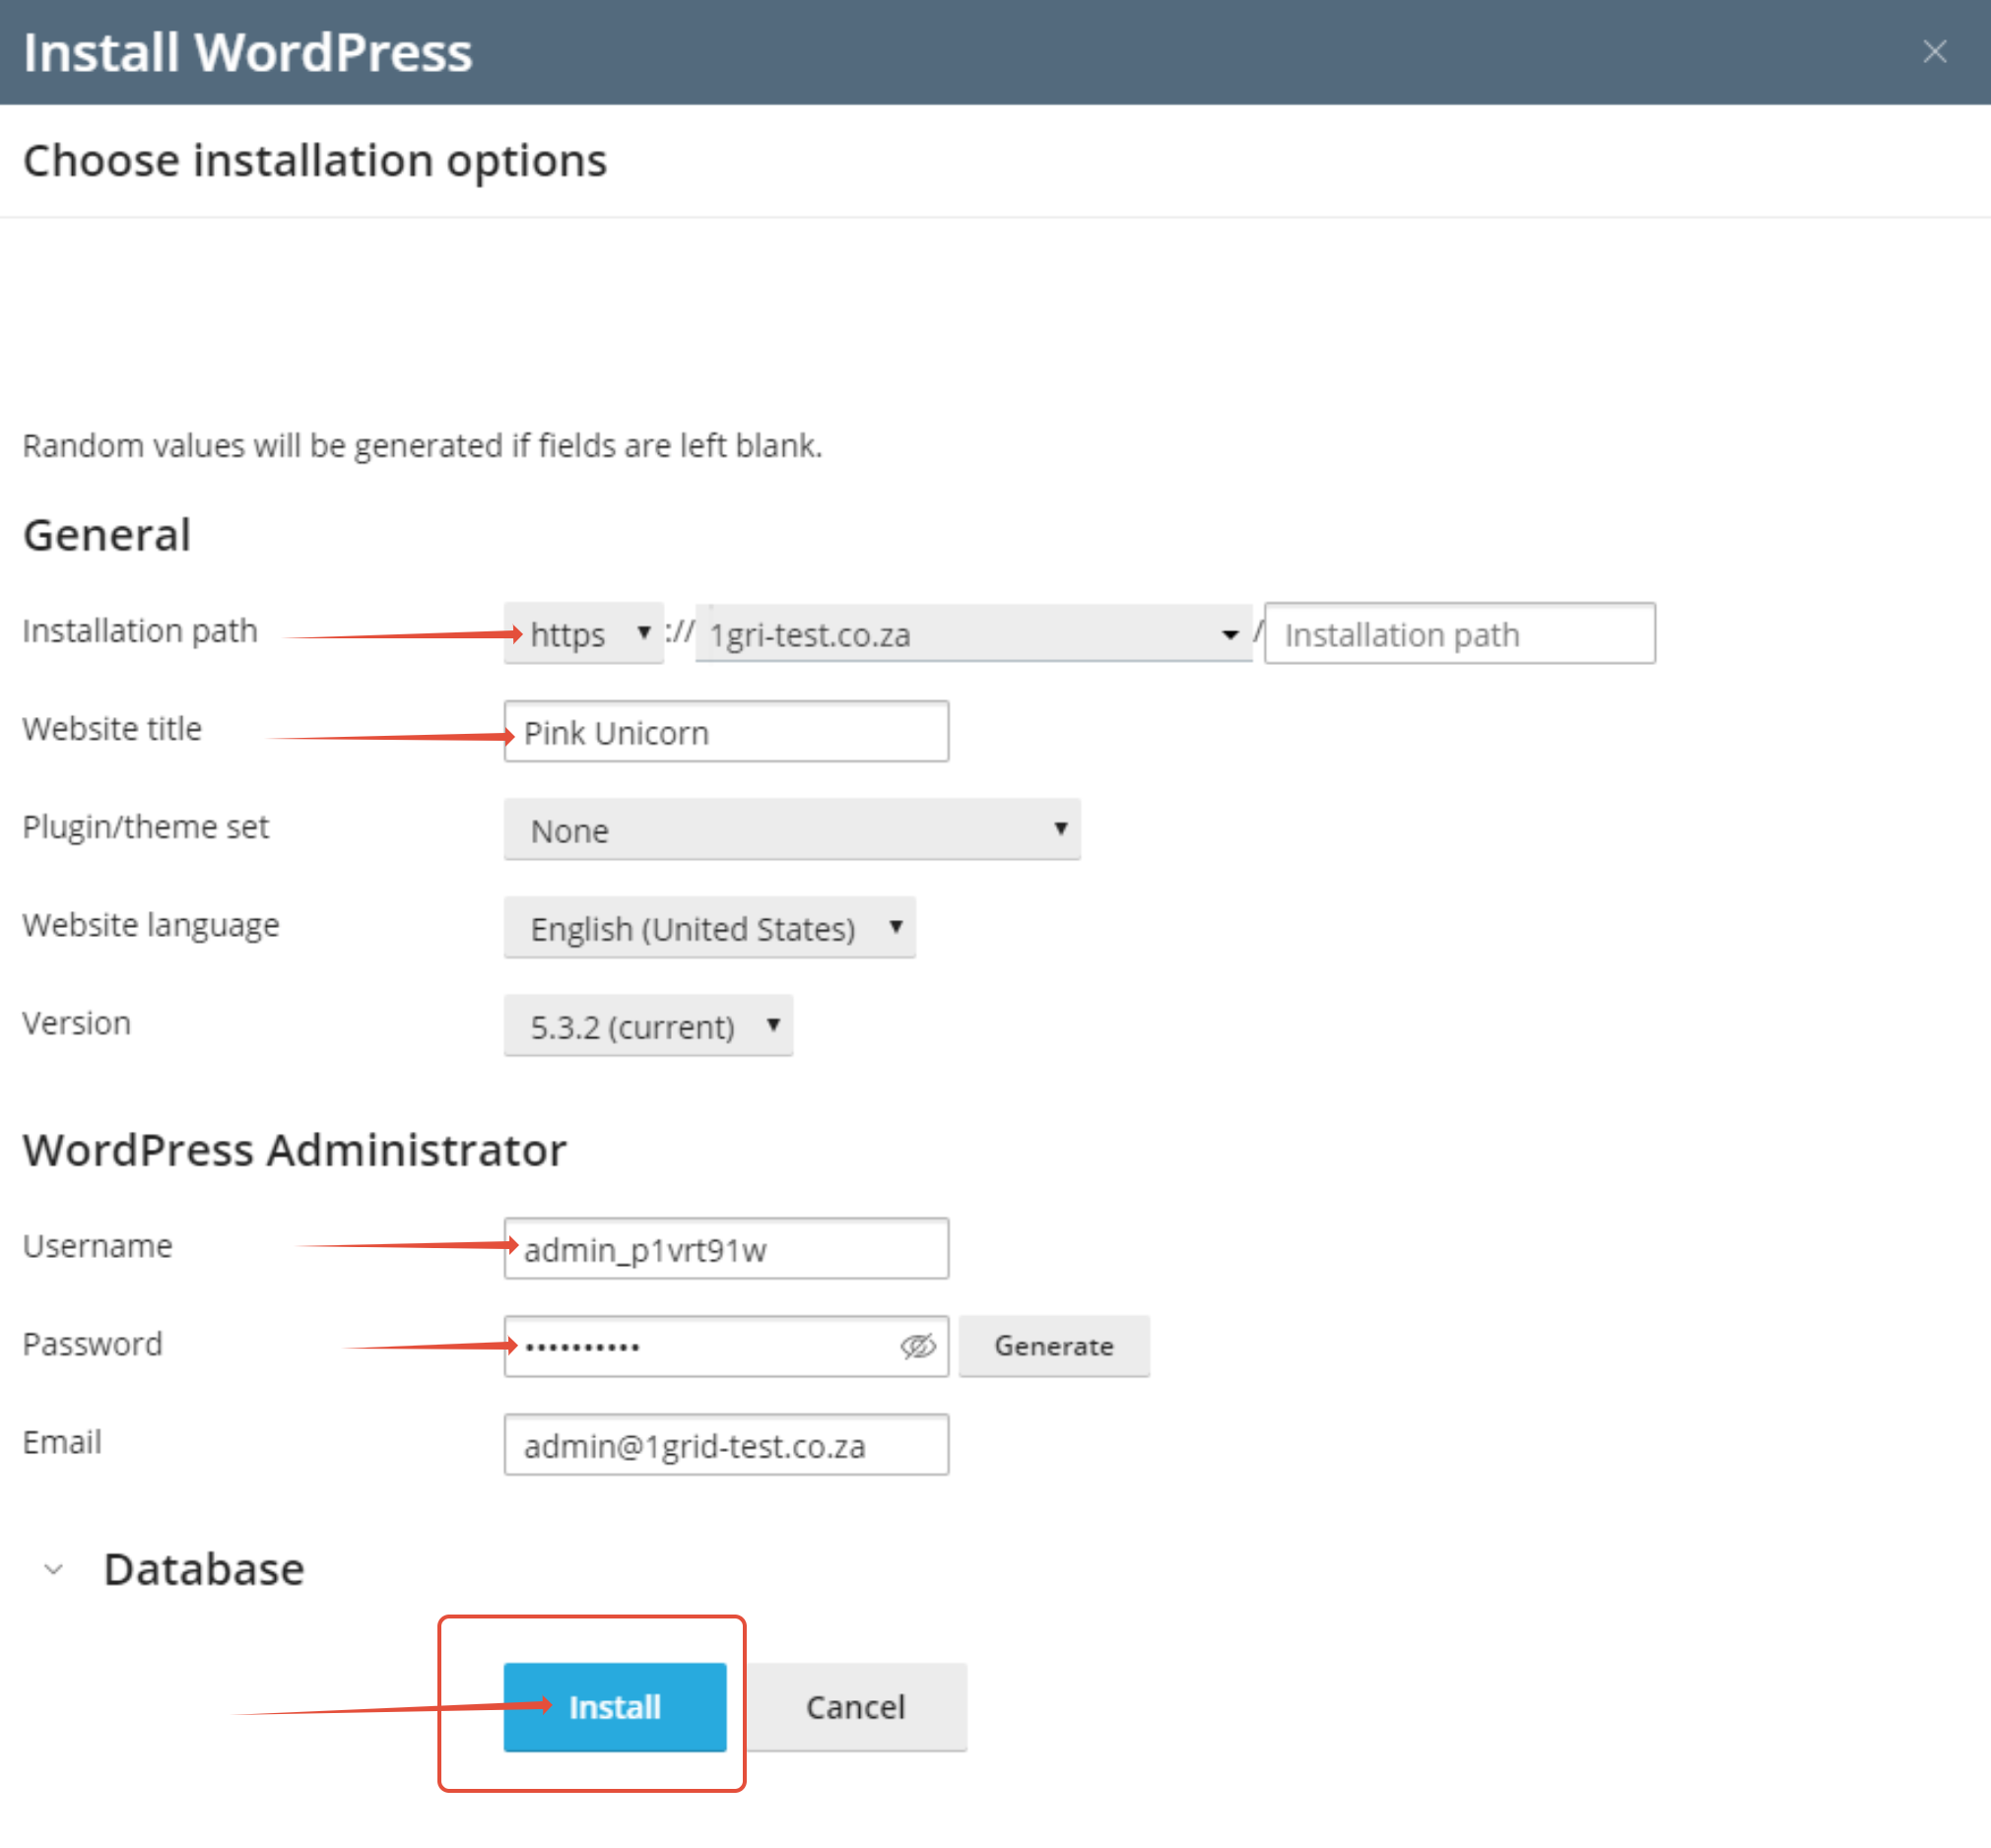Expand the Database section chevron

click(x=54, y=1570)
